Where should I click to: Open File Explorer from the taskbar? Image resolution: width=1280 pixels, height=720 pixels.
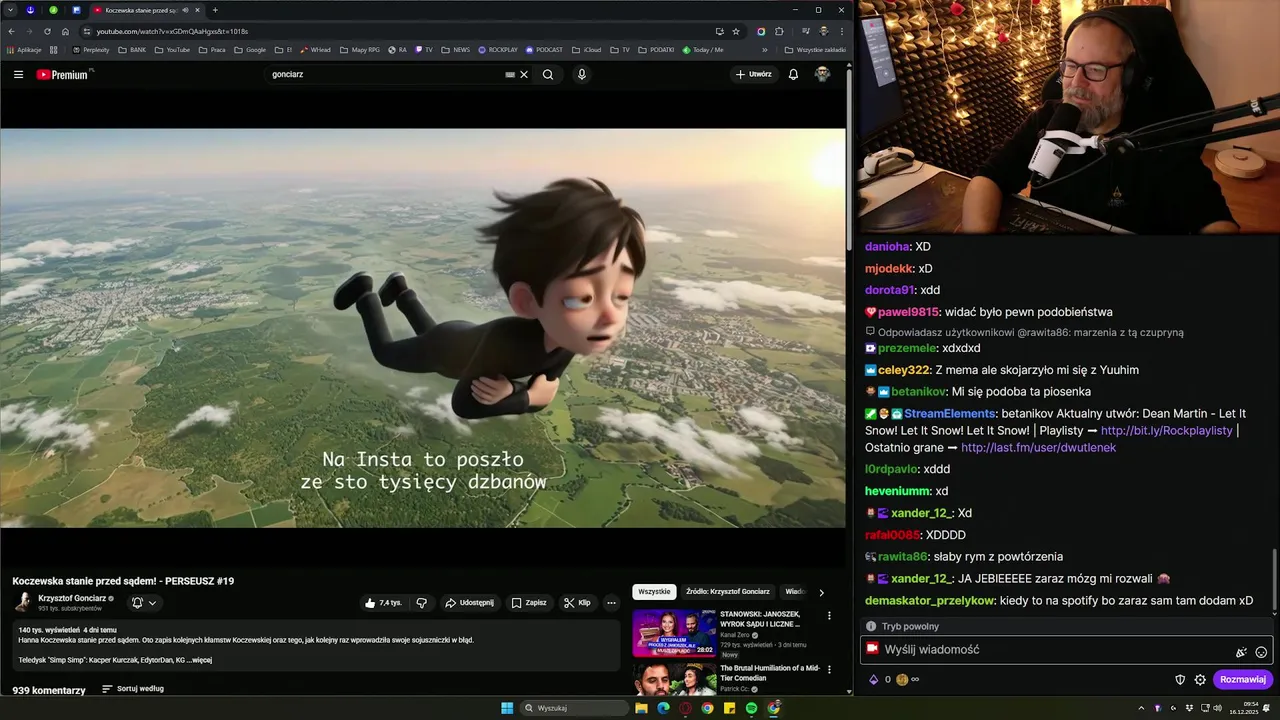[x=641, y=708]
